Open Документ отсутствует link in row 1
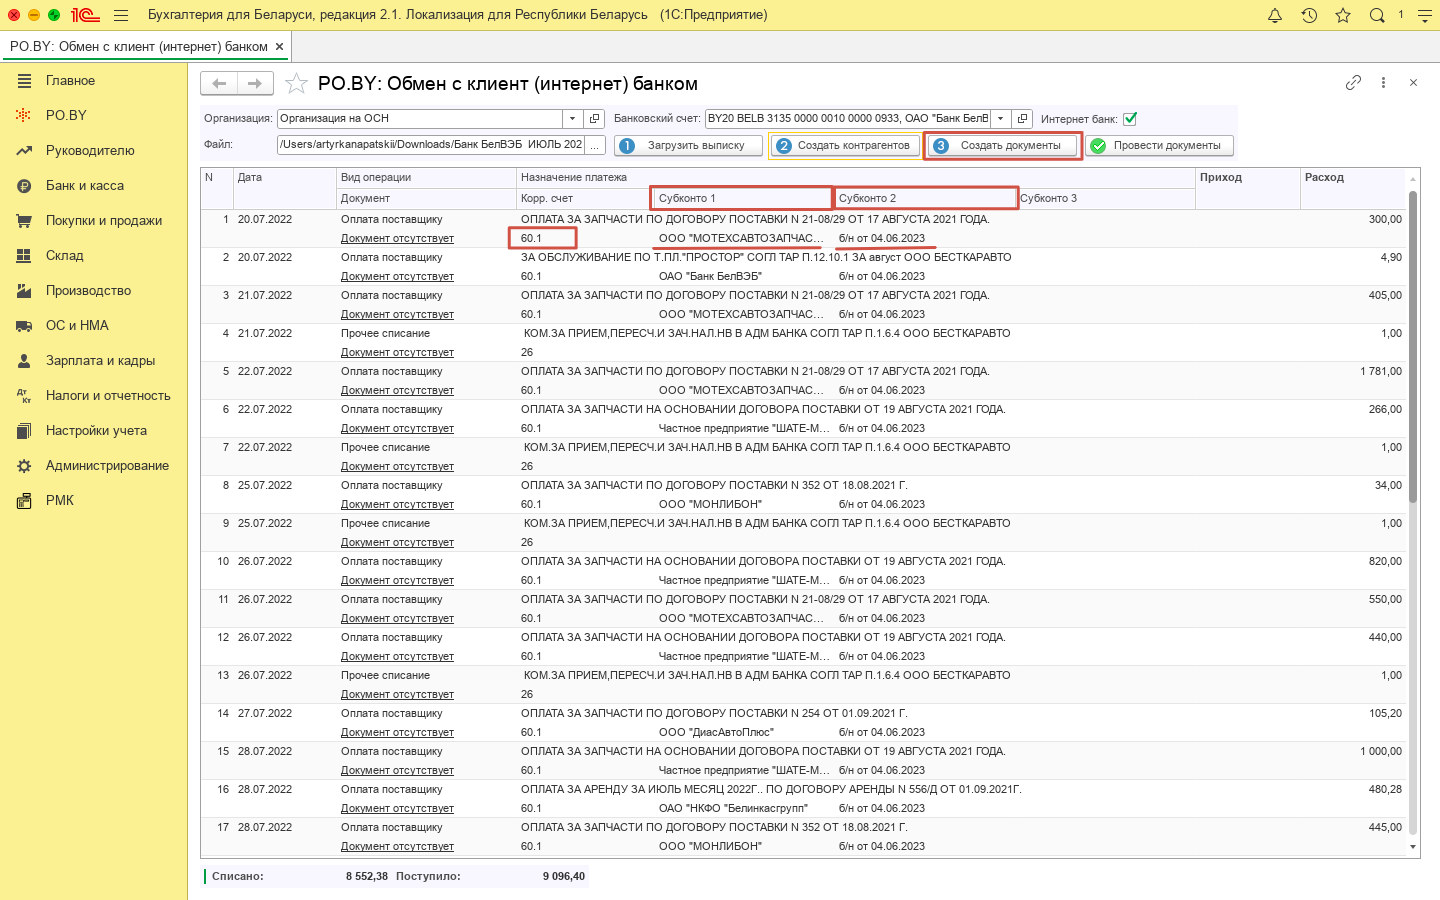The width and height of the screenshot is (1440, 900). [397, 238]
